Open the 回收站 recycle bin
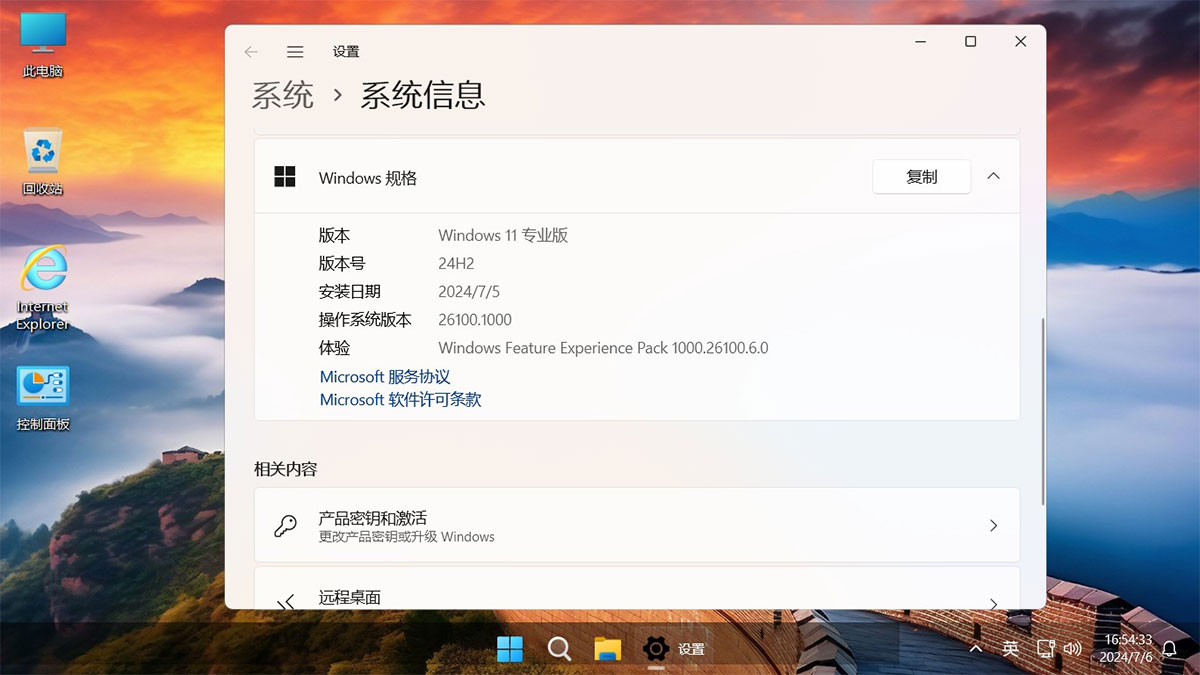Image resolution: width=1200 pixels, height=675 pixels. click(40, 158)
